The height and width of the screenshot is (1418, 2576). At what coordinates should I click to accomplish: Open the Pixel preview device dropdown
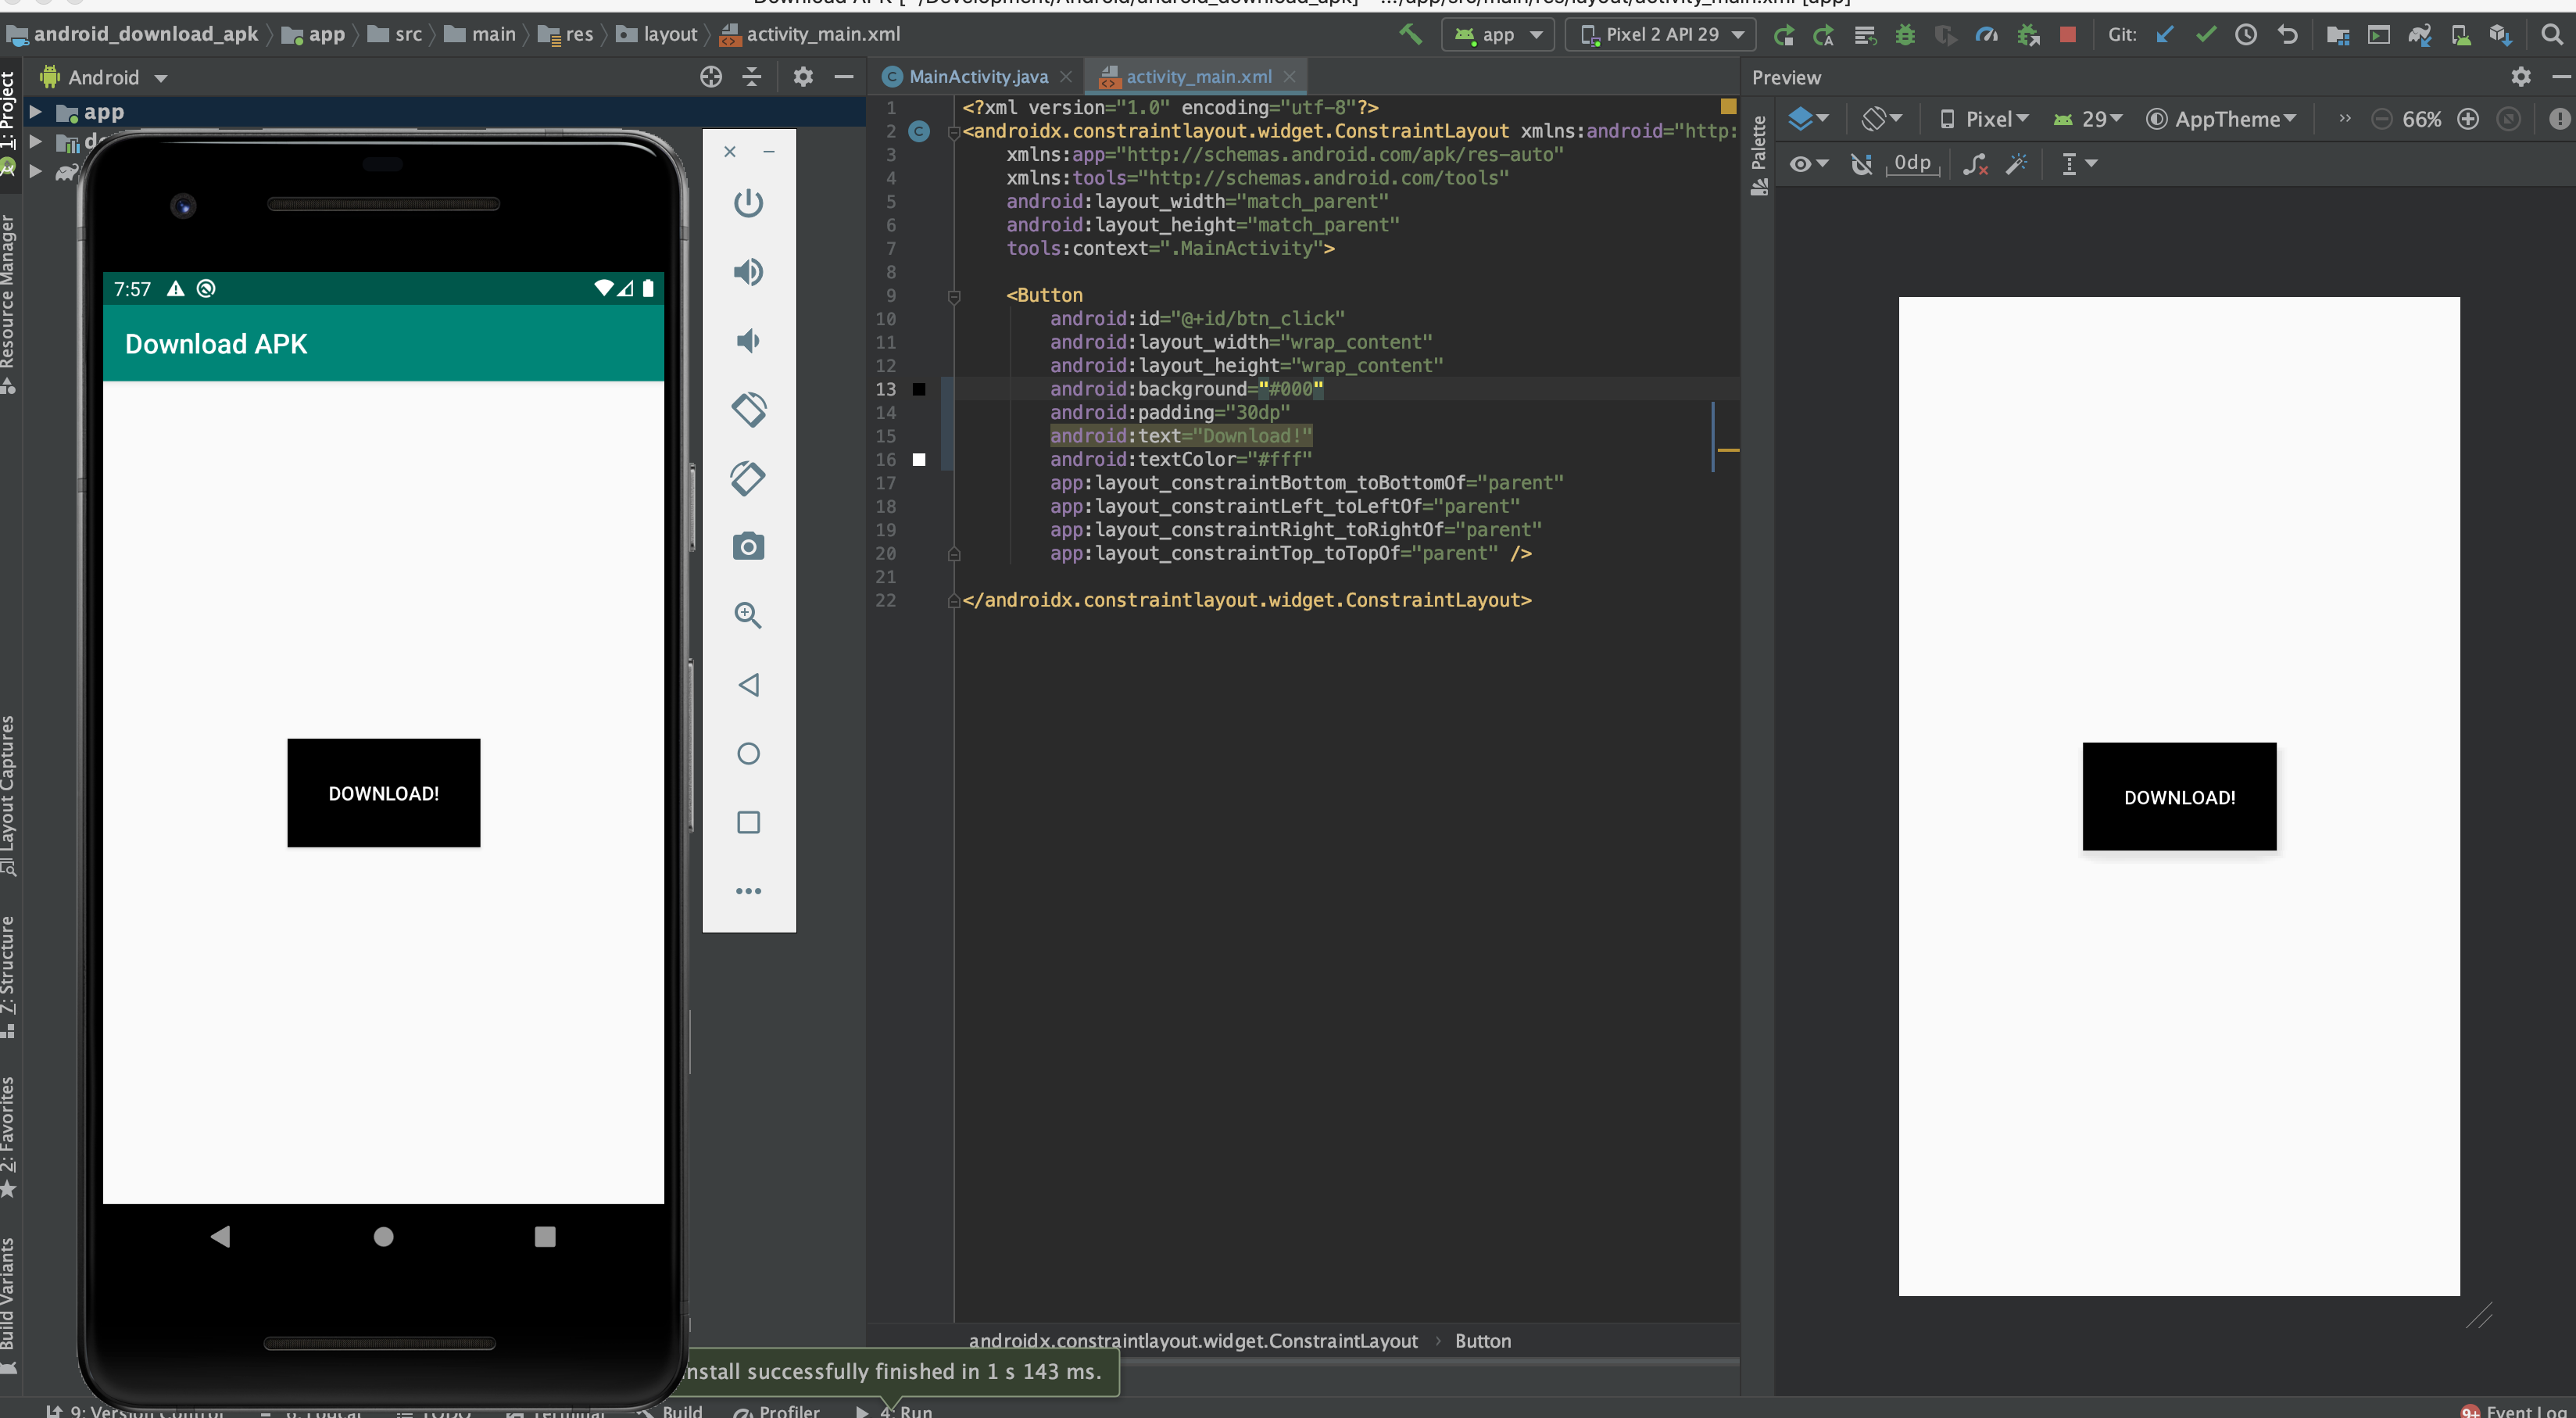tap(1984, 119)
